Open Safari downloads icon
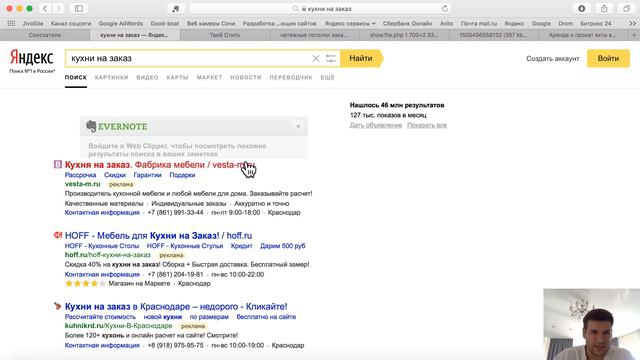Screen dimensions: 640x360 582,9
